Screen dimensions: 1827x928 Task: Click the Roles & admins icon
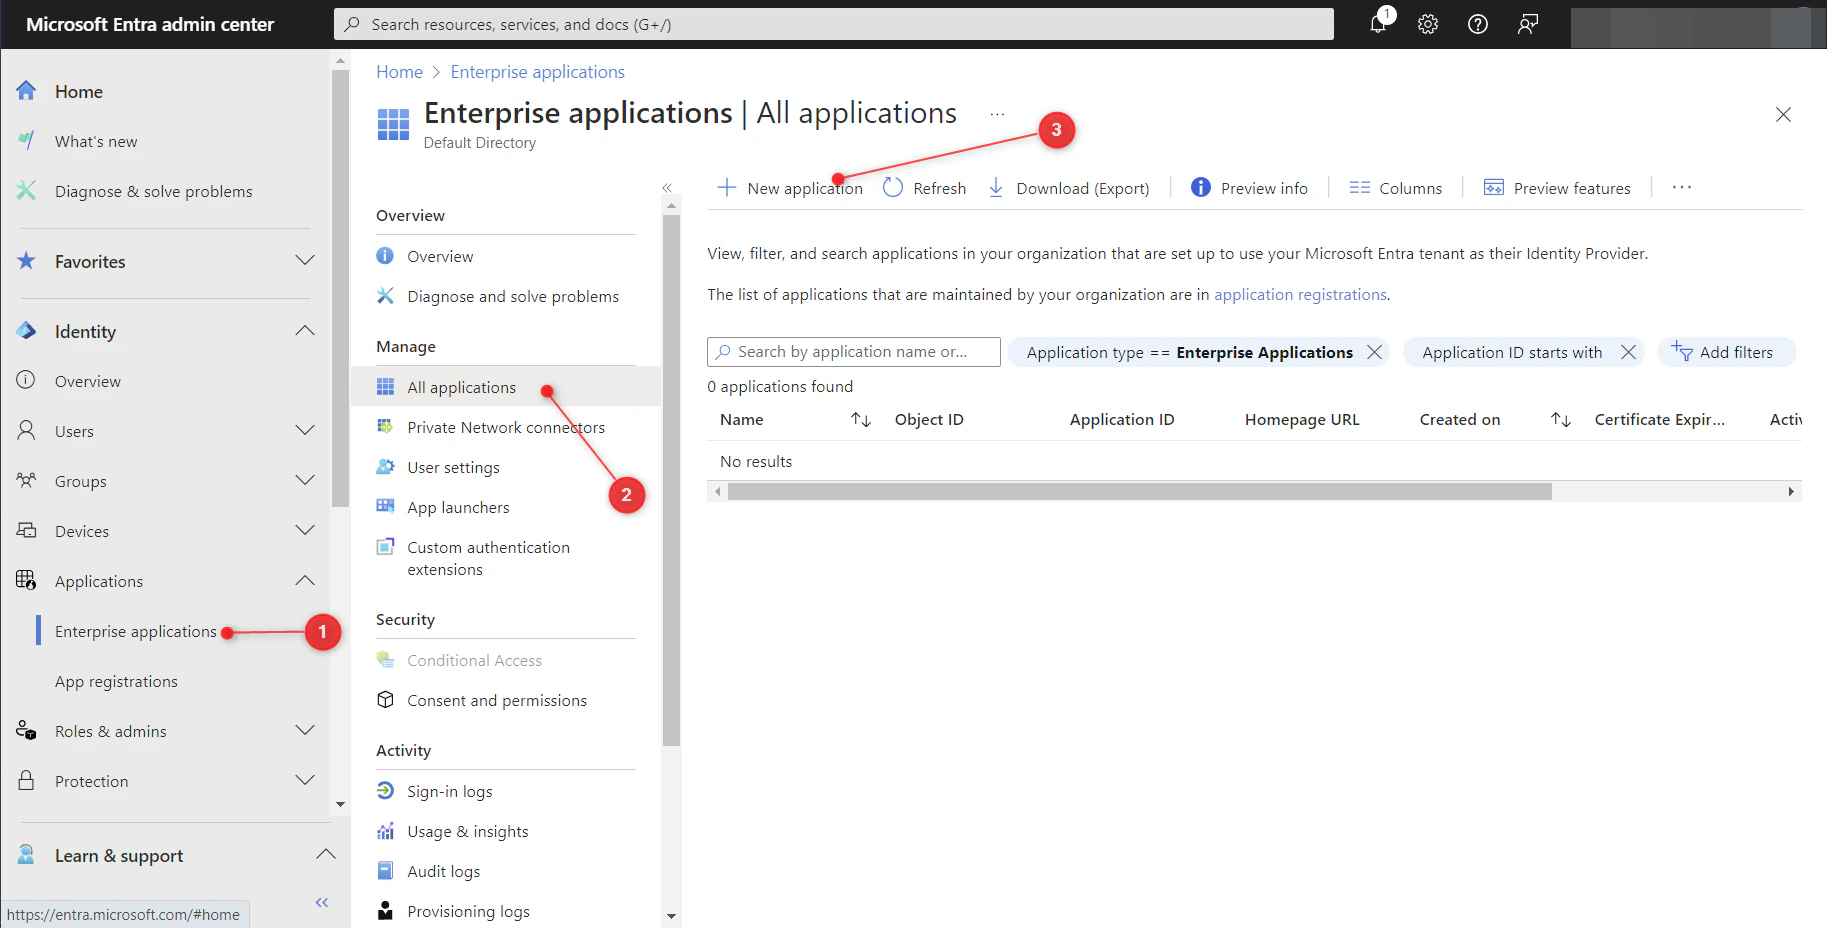coord(27,731)
